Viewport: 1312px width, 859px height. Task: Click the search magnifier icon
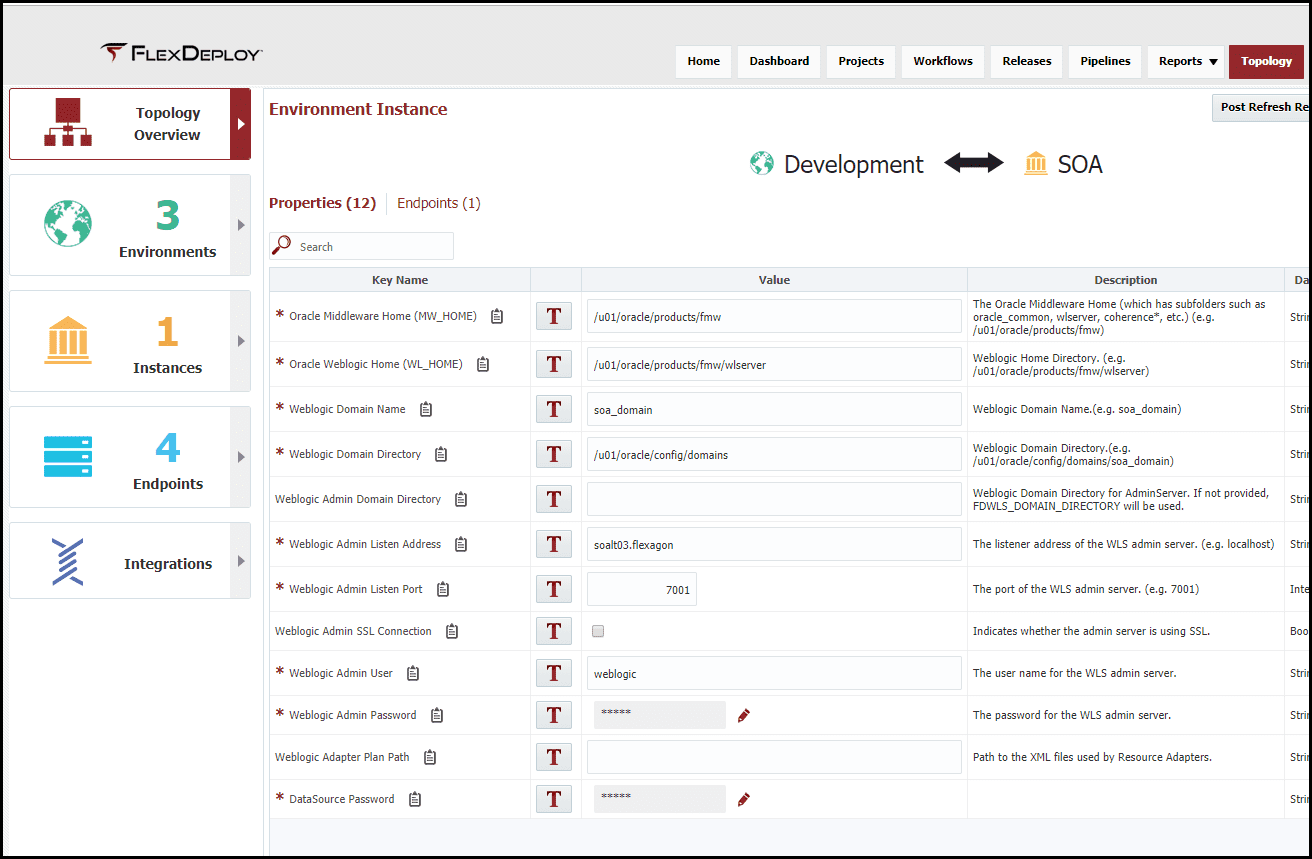[x=282, y=246]
